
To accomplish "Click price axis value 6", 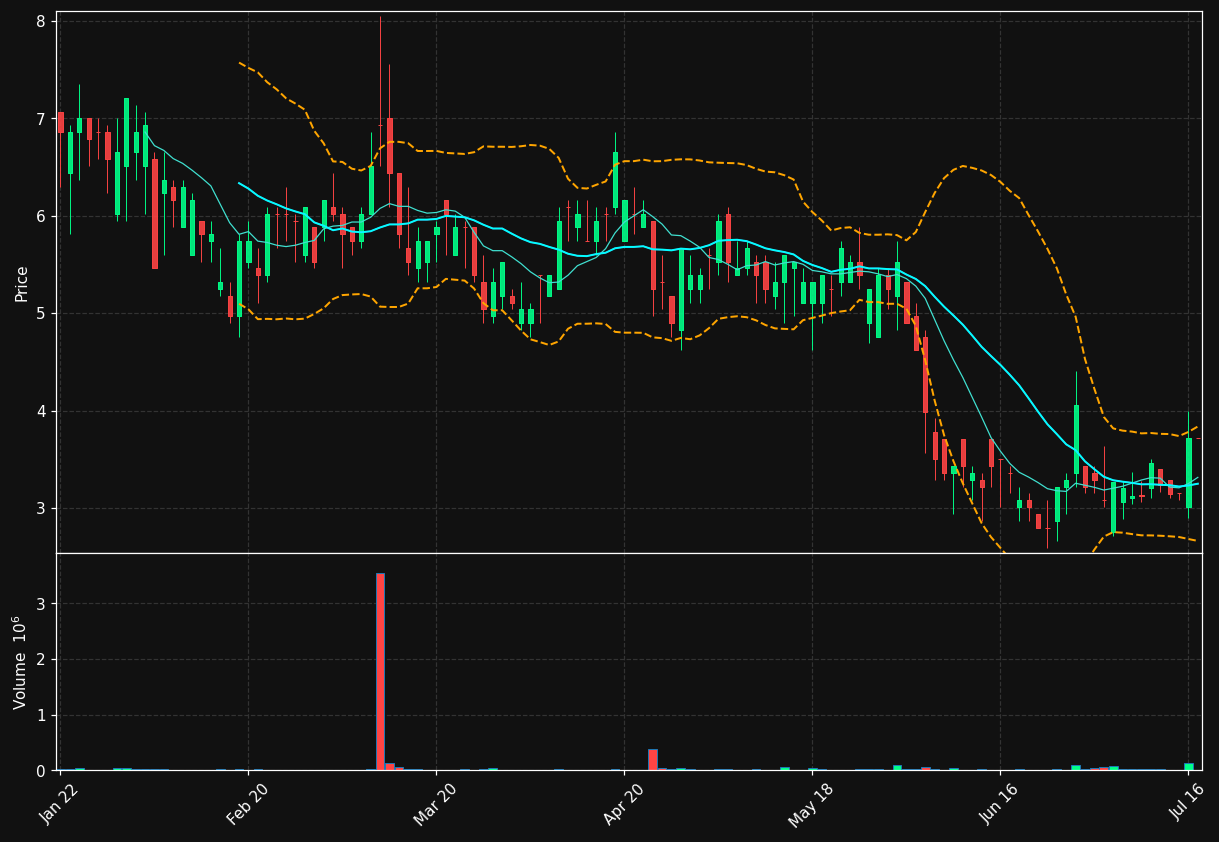I will point(41,216).
